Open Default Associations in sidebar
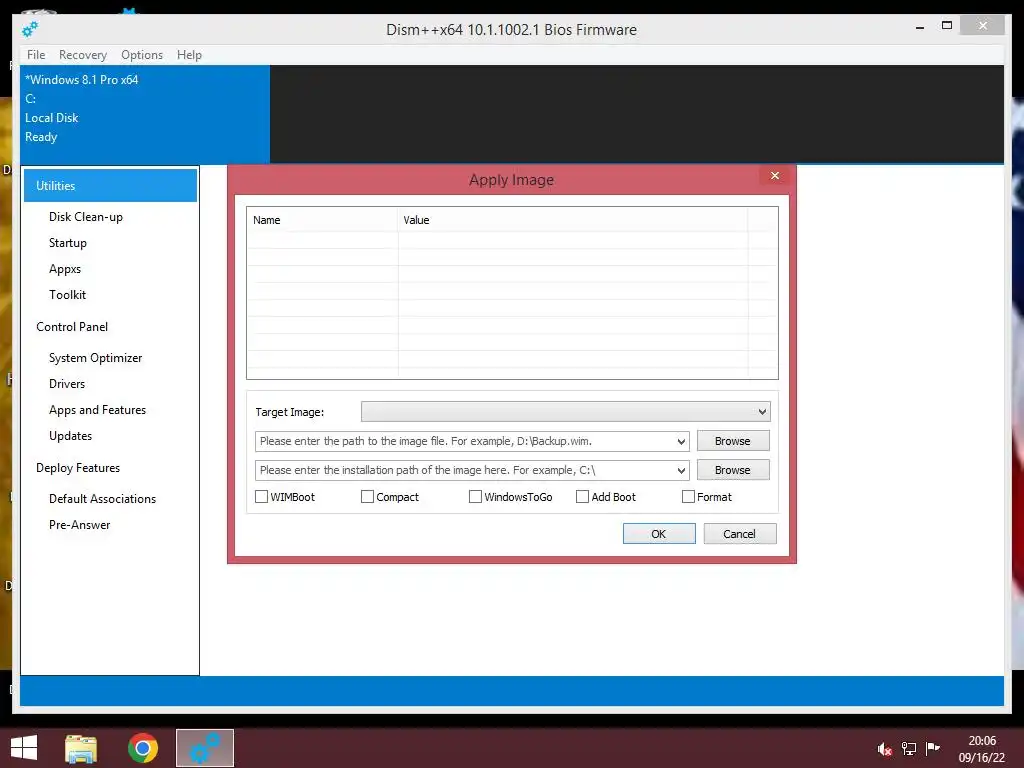 [103, 499]
